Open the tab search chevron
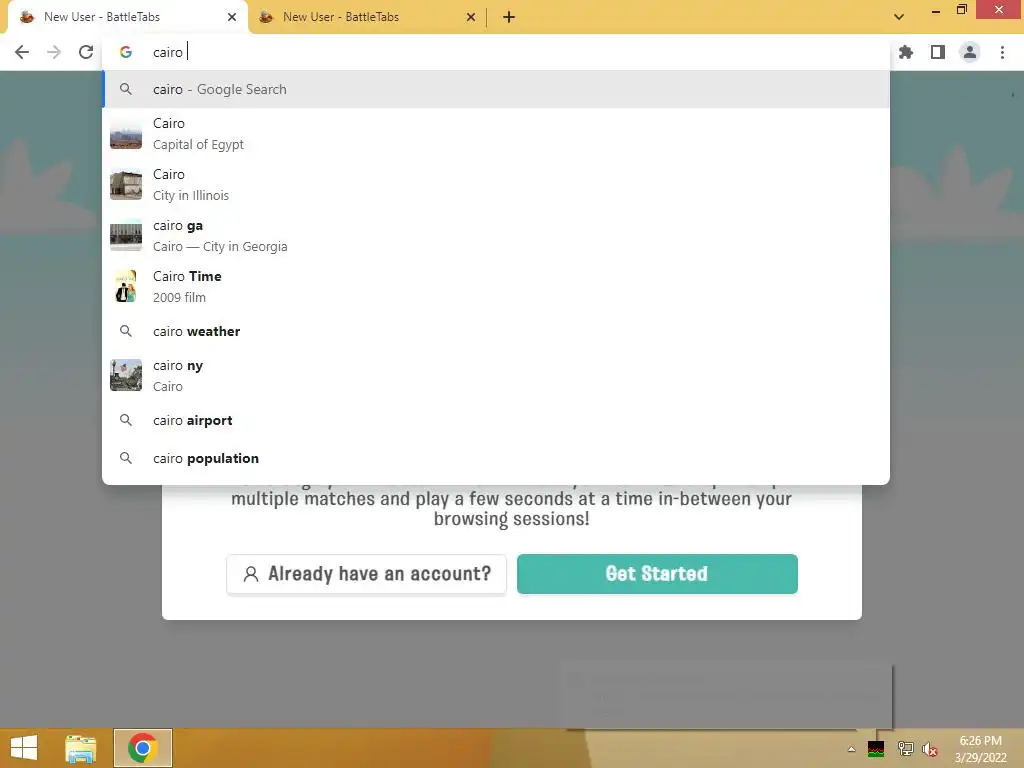The height and width of the screenshot is (768, 1024). [x=899, y=17]
